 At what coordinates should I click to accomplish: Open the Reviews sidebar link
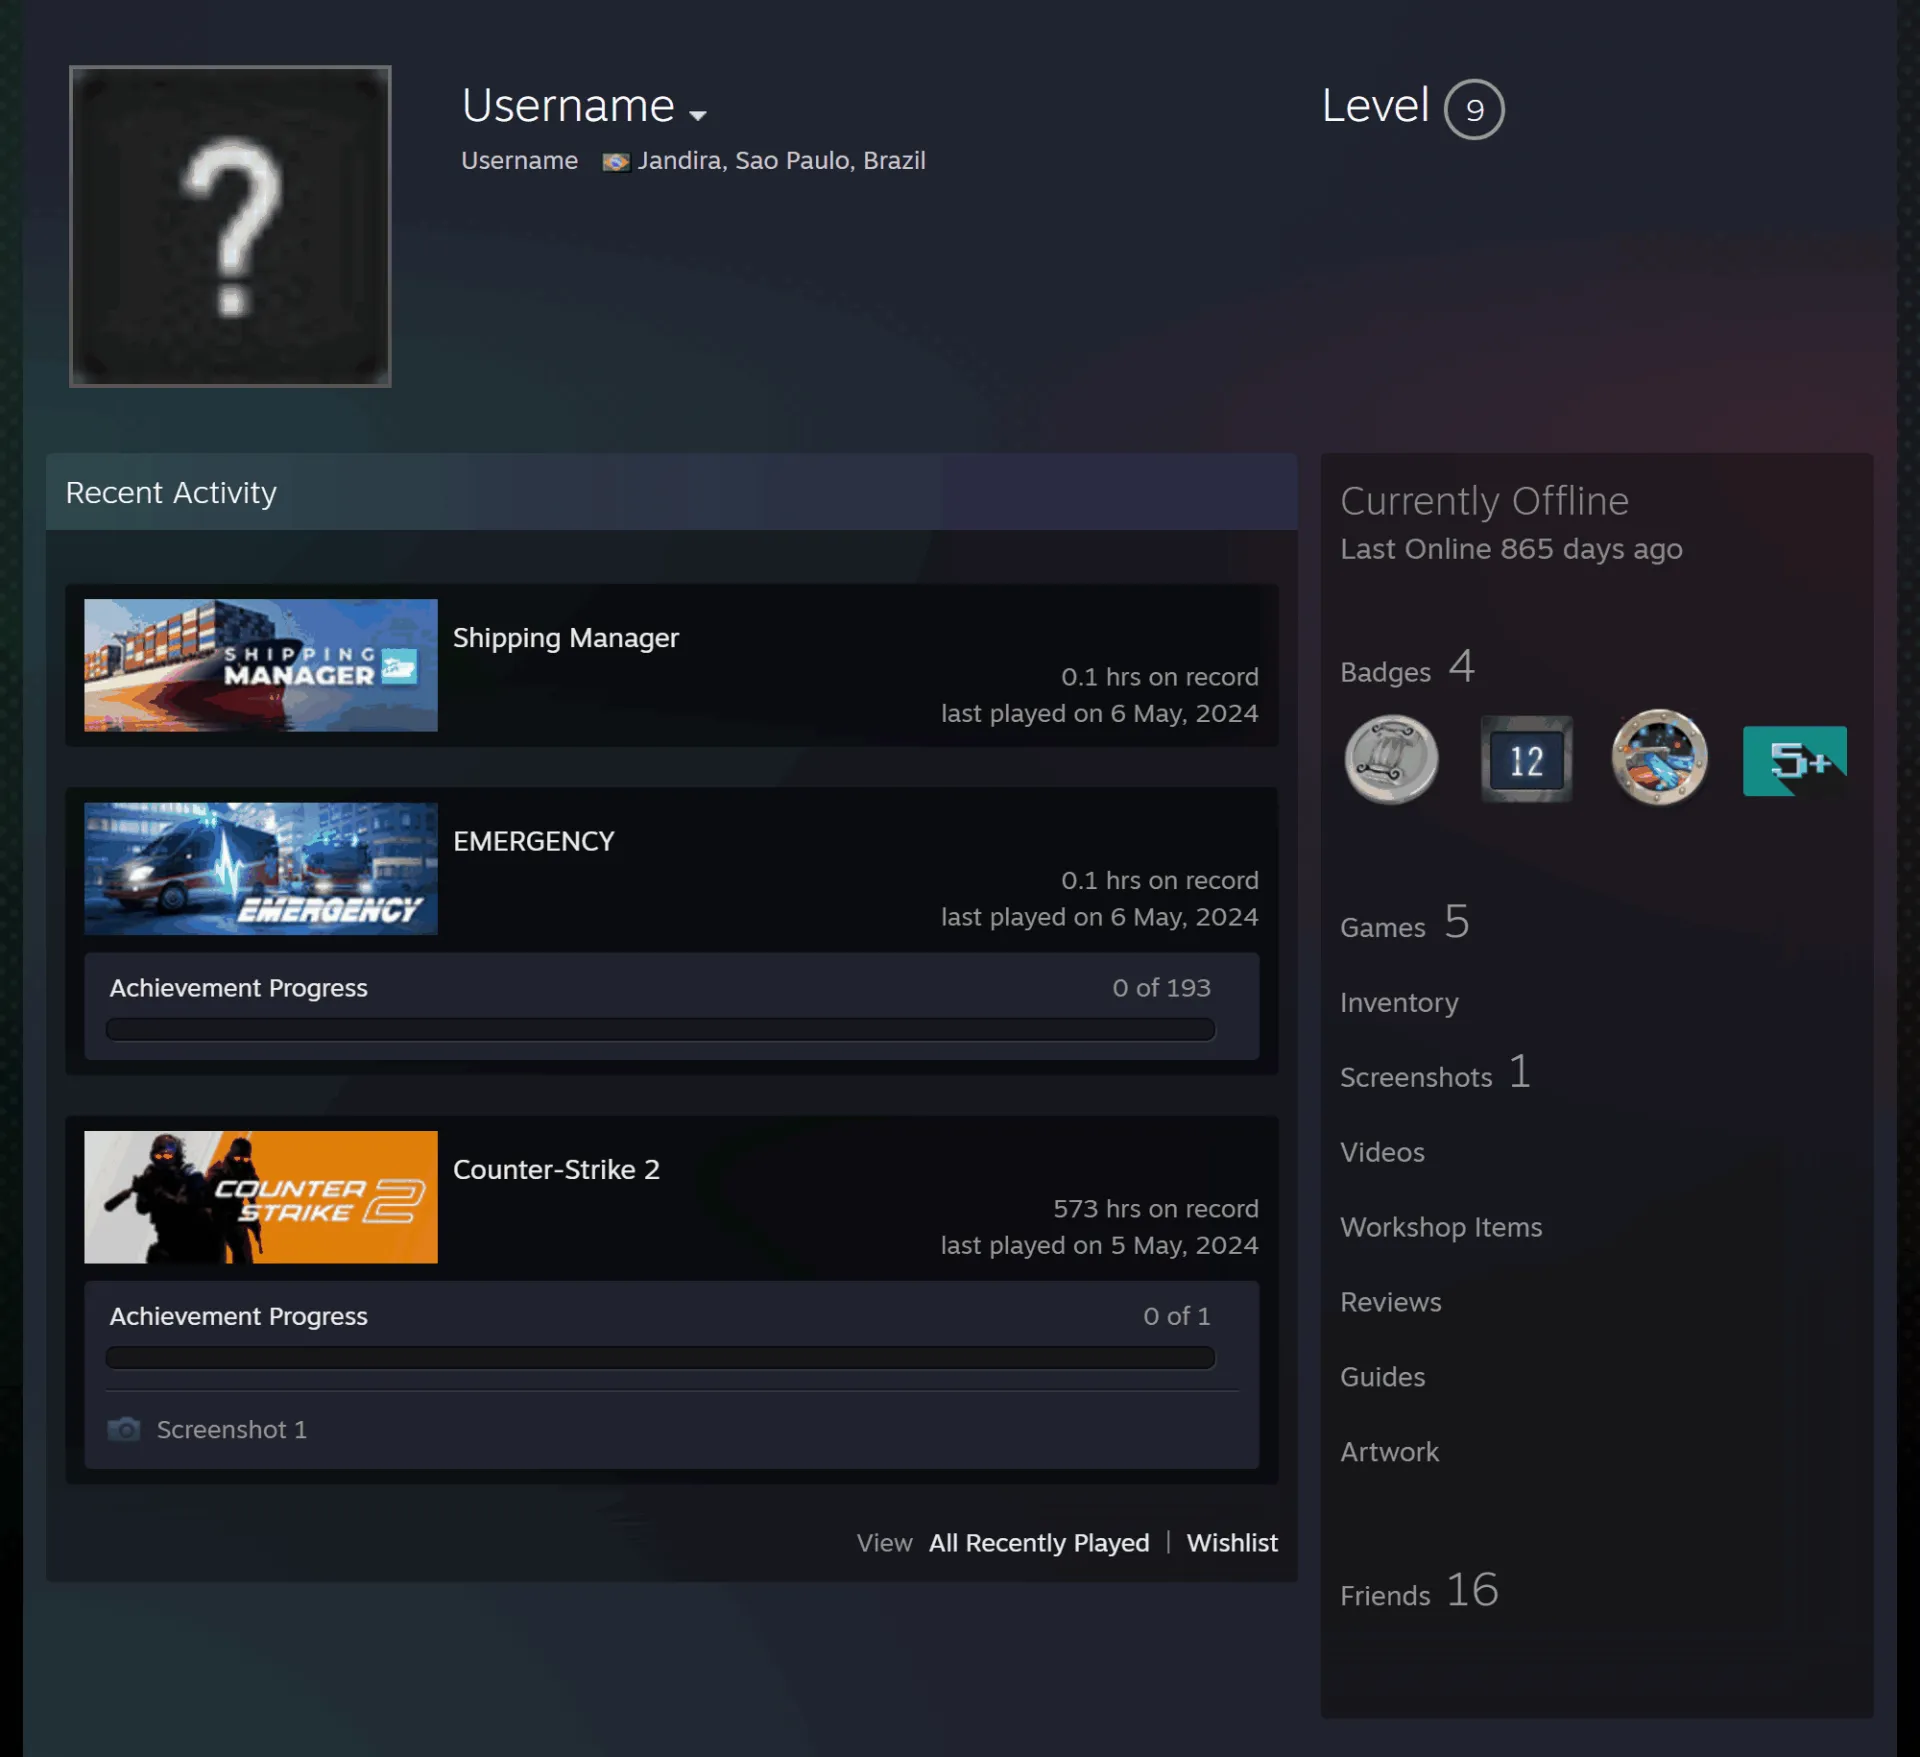[1390, 1302]
